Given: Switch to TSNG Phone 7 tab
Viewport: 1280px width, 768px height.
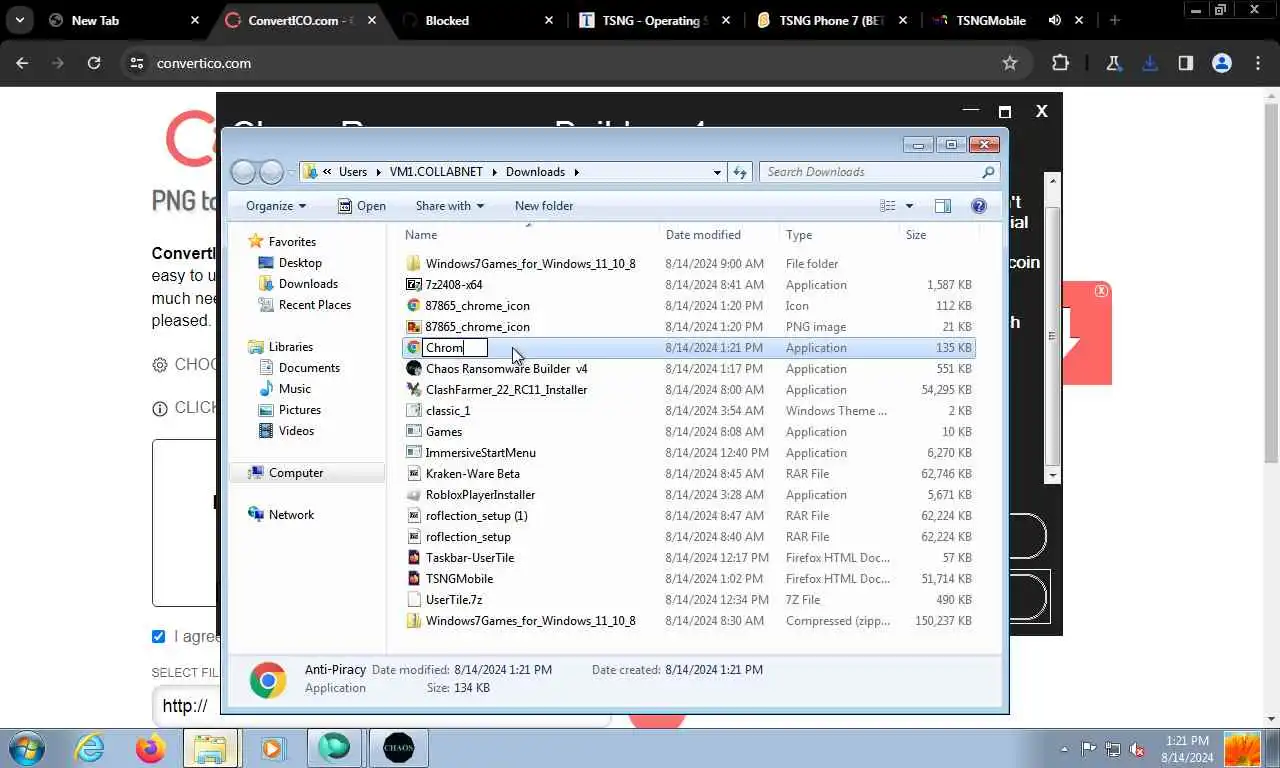Looking at the screenshot, I should pyautogui.click(x=830, y=20).
